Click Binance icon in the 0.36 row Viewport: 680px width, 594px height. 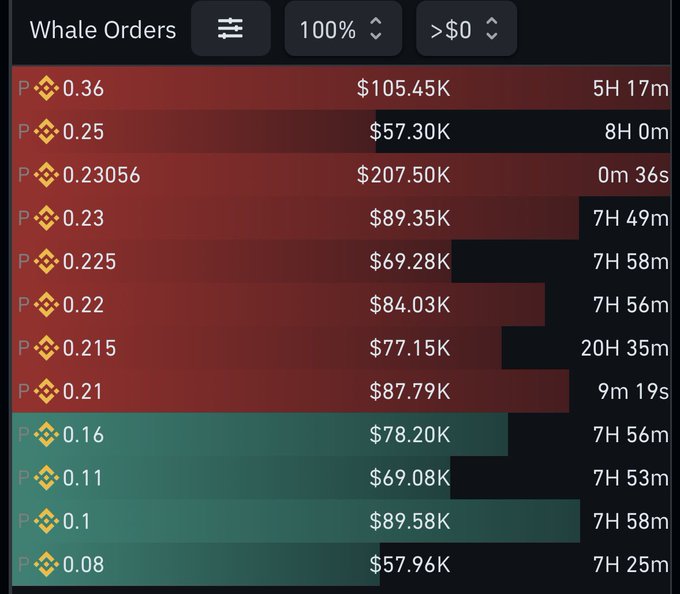click(x=46, y=88)
